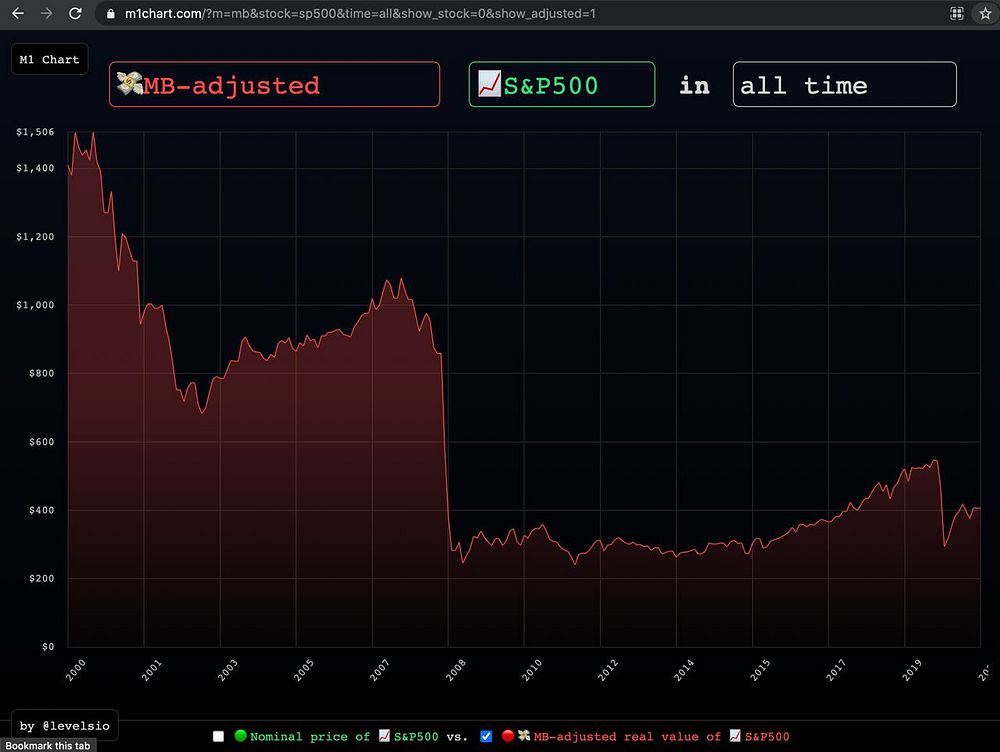Image resolution: width=1000 pixels, height=752 pixels.
Task: Click the chart emoji beside S&P500 selector
Action: tap(489, 84)
